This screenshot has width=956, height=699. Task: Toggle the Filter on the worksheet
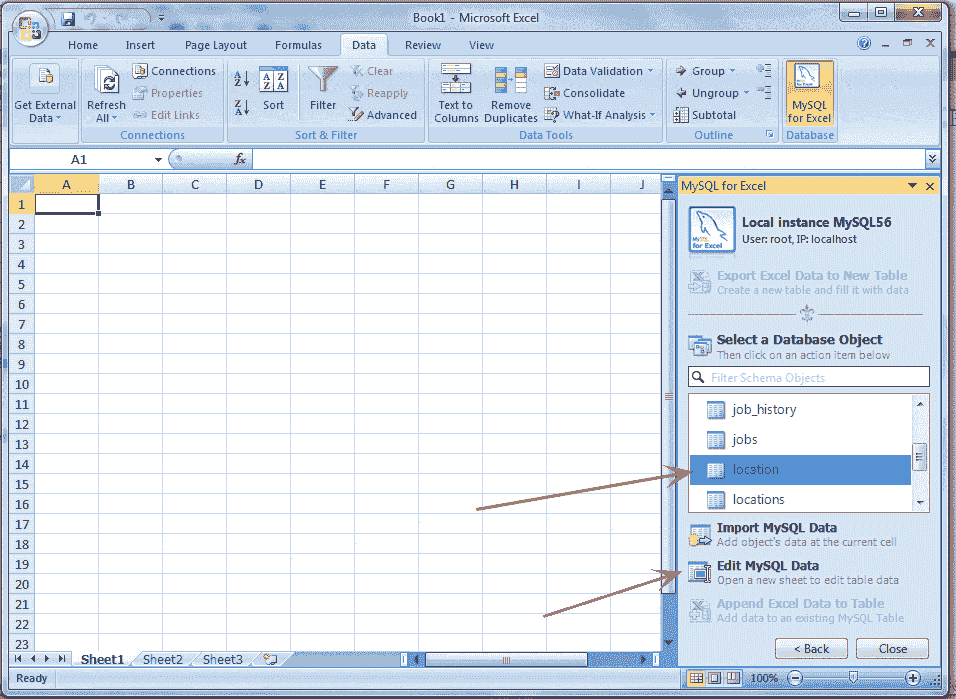[322, 92]
